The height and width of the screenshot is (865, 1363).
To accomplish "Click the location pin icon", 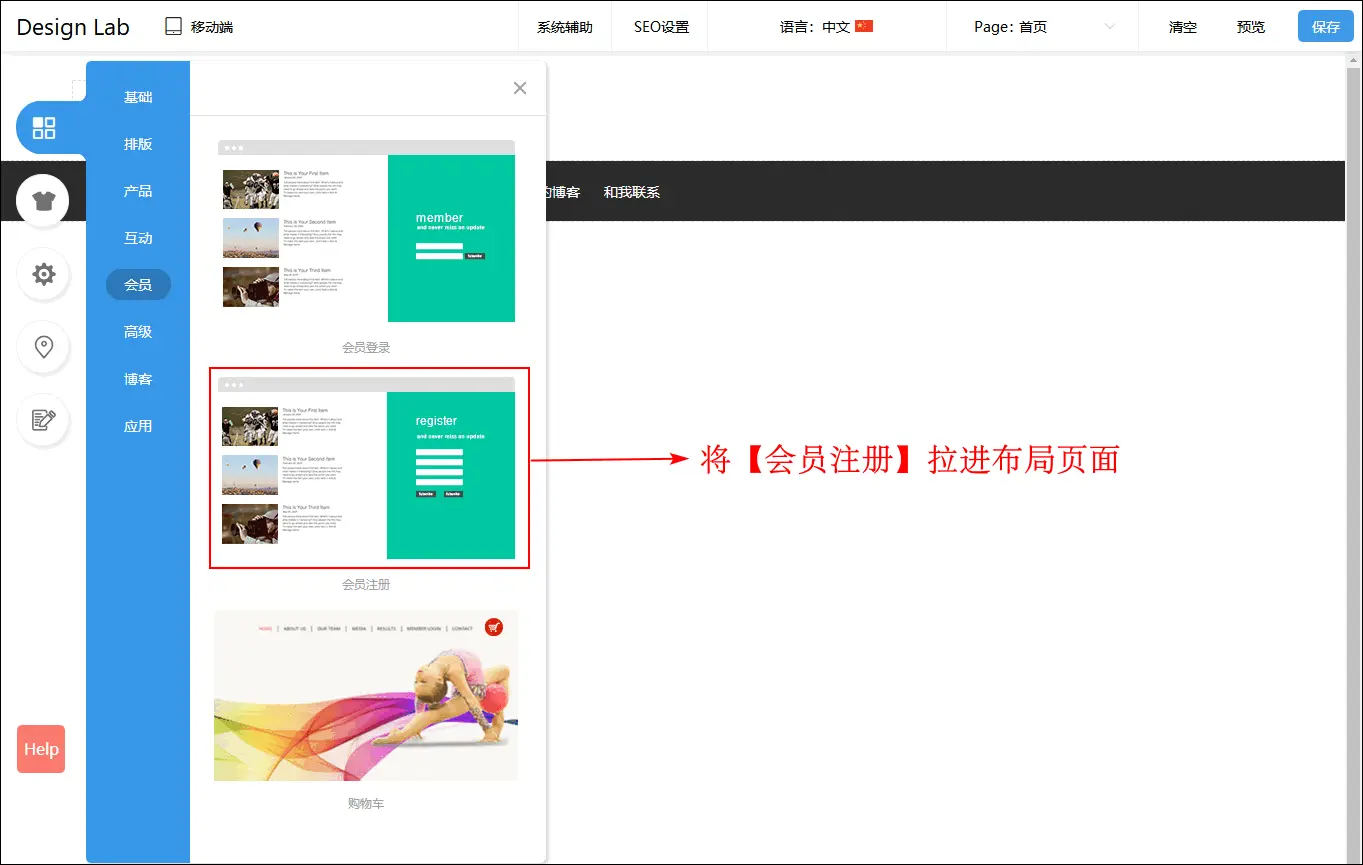I will (x=43, y=347).
